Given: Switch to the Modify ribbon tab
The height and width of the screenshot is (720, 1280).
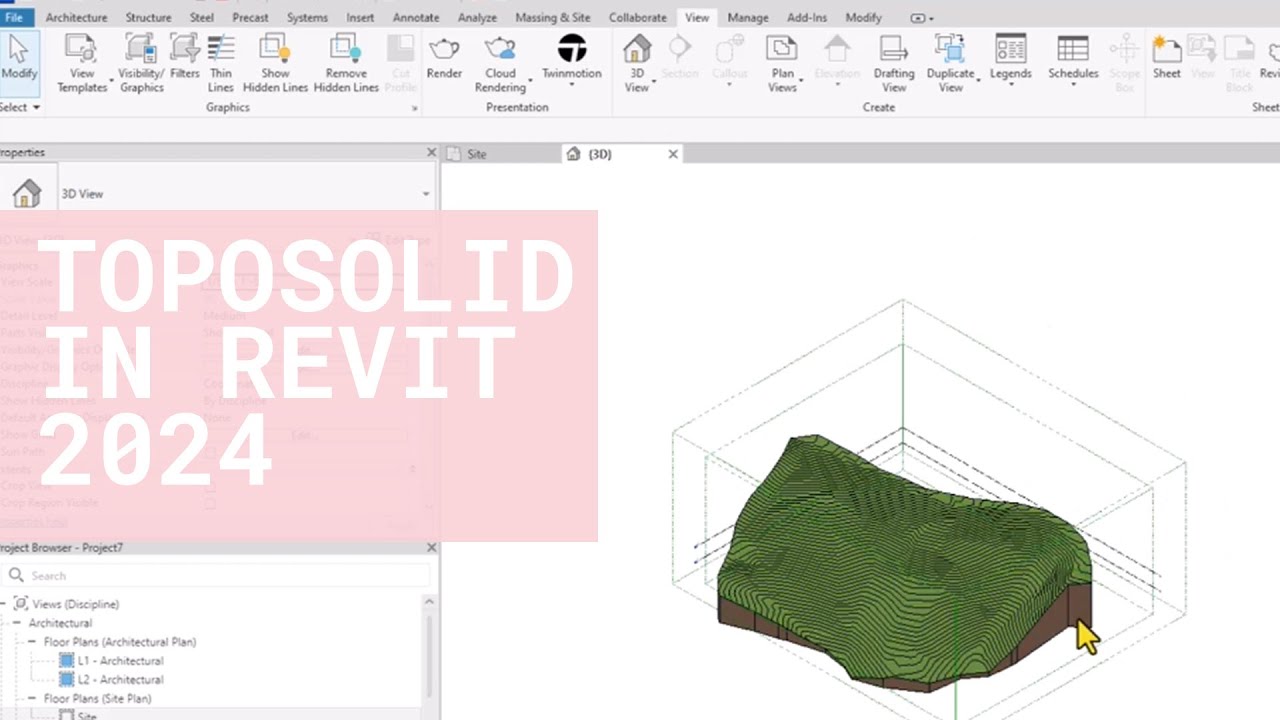Looking at the screenshot, I should [863, 17].
